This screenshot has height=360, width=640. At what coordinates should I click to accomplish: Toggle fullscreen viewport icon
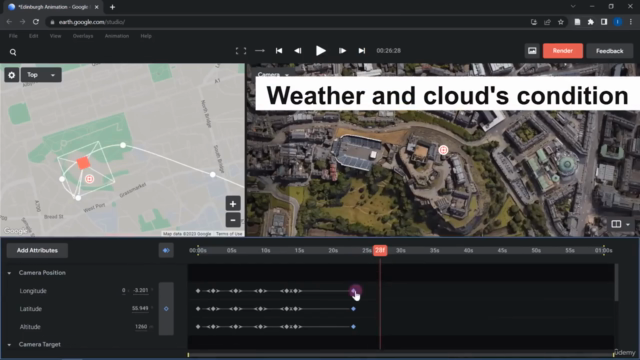click(241, 51)
